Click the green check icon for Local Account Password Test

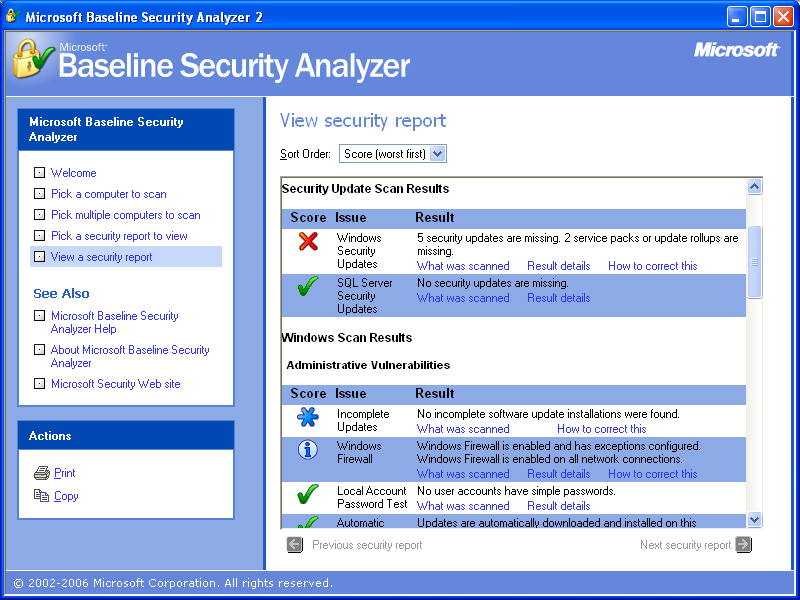tap(308, 494)
